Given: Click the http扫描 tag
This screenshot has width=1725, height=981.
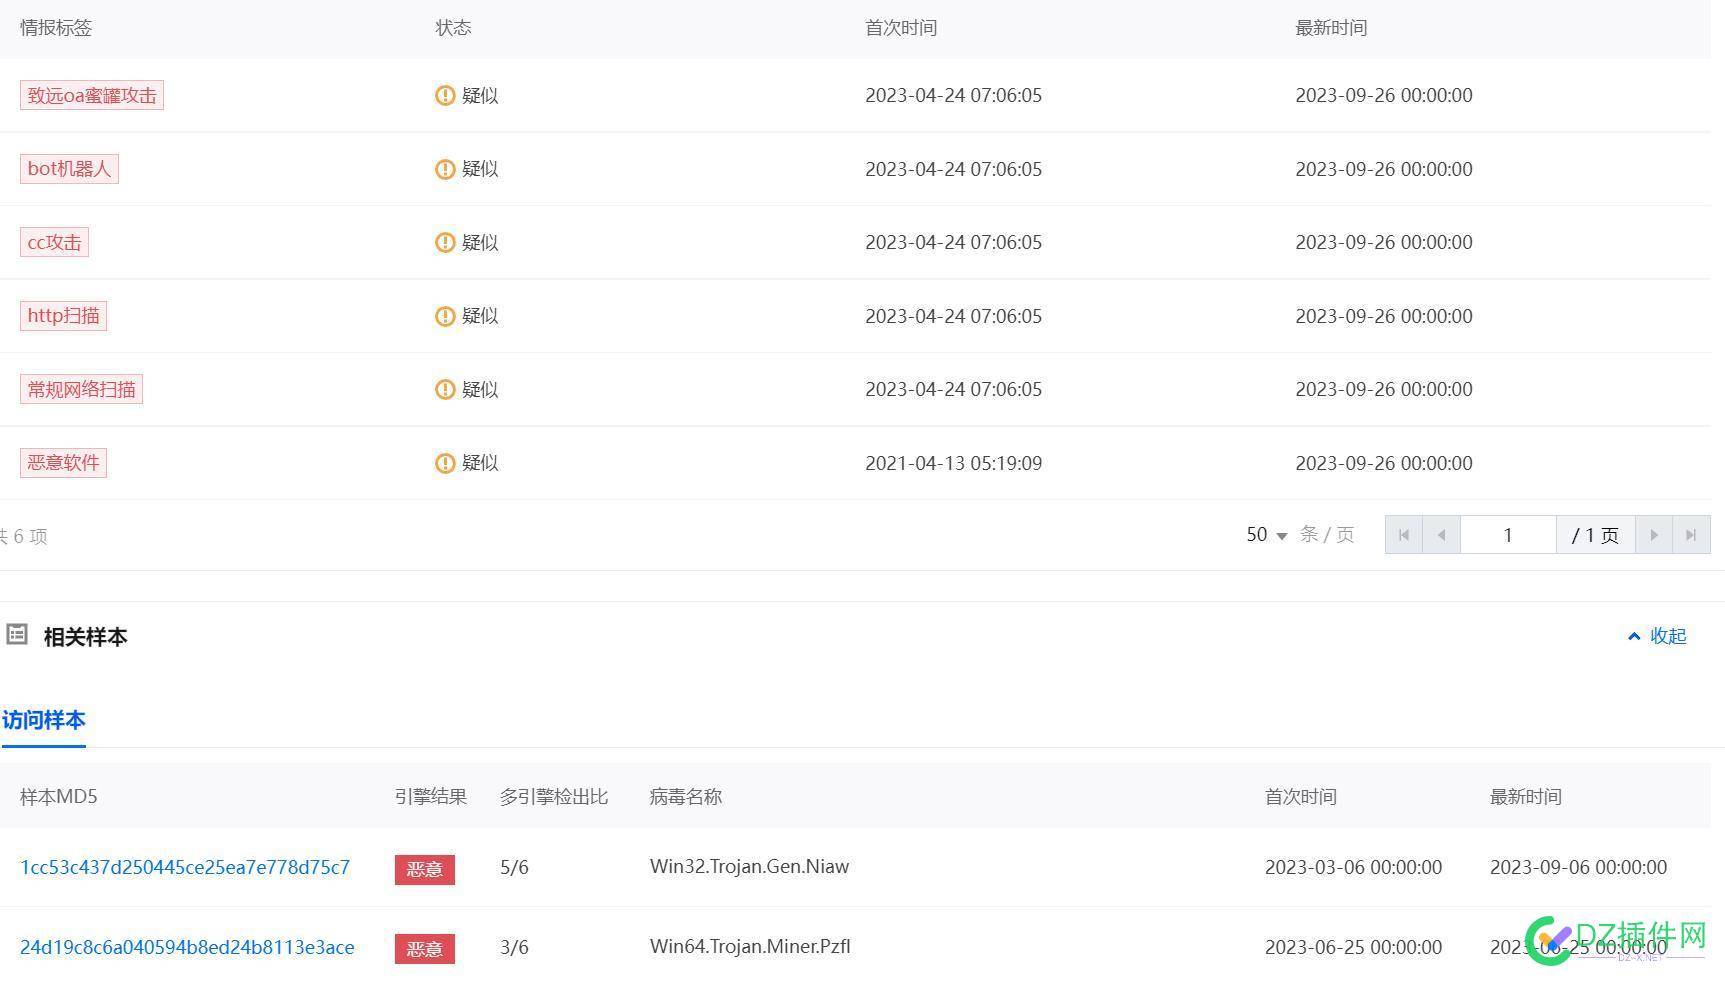Looking at the screenshot, I should coord(63,316).
